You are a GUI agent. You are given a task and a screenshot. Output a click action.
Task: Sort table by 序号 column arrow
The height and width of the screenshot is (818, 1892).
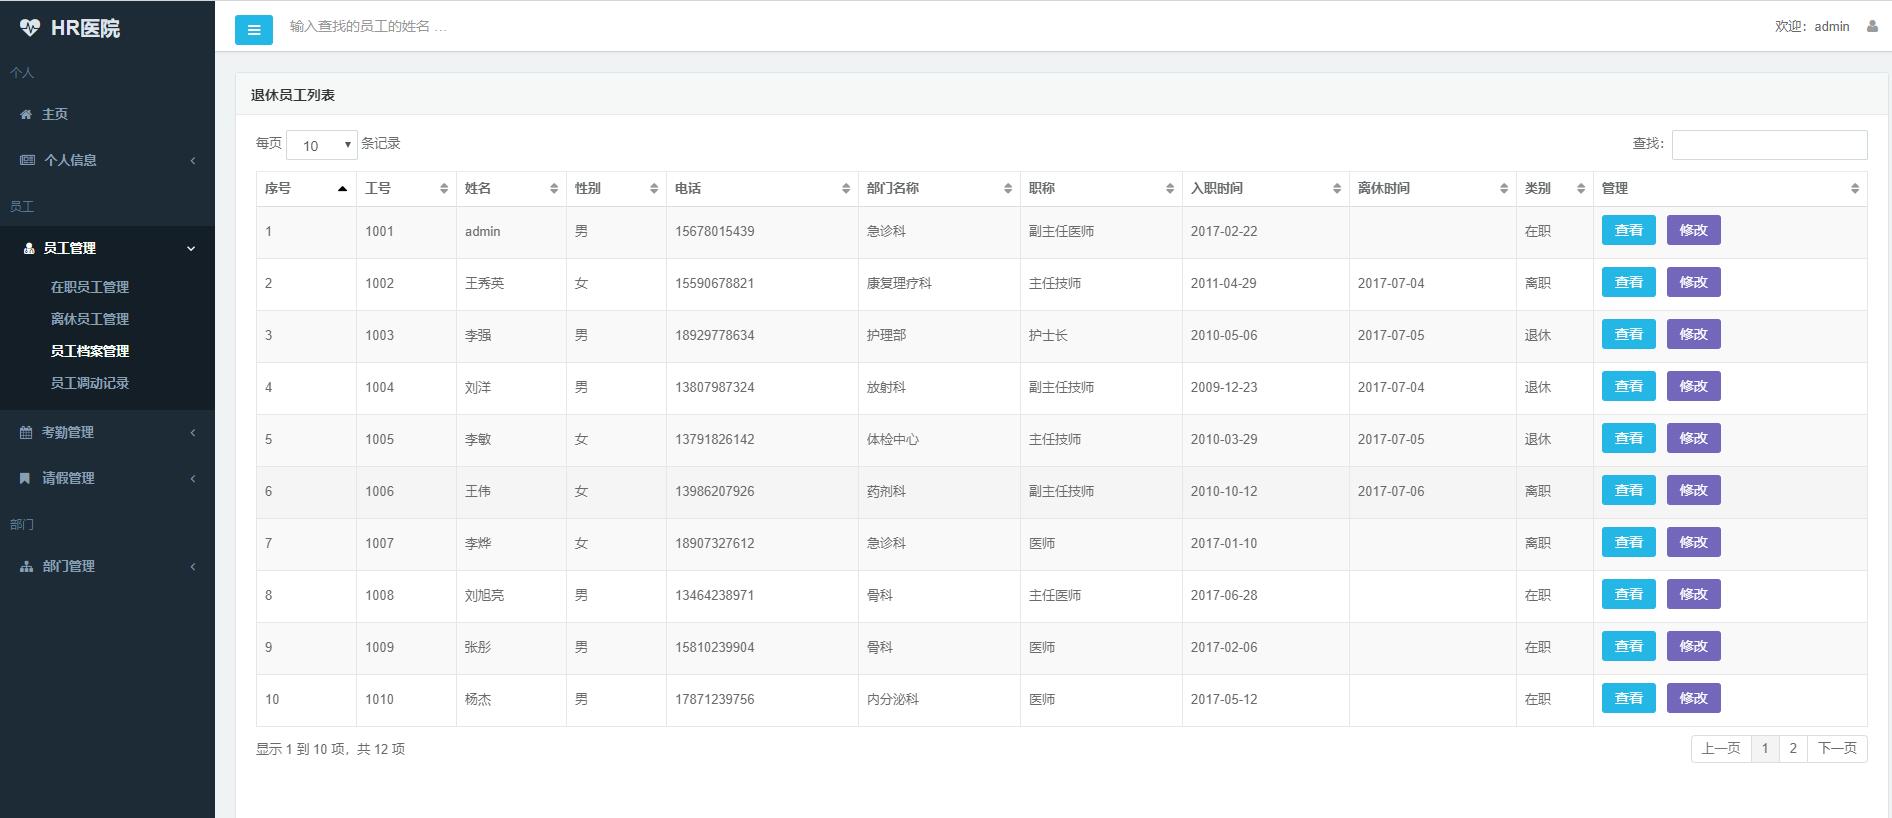[342, 189]
